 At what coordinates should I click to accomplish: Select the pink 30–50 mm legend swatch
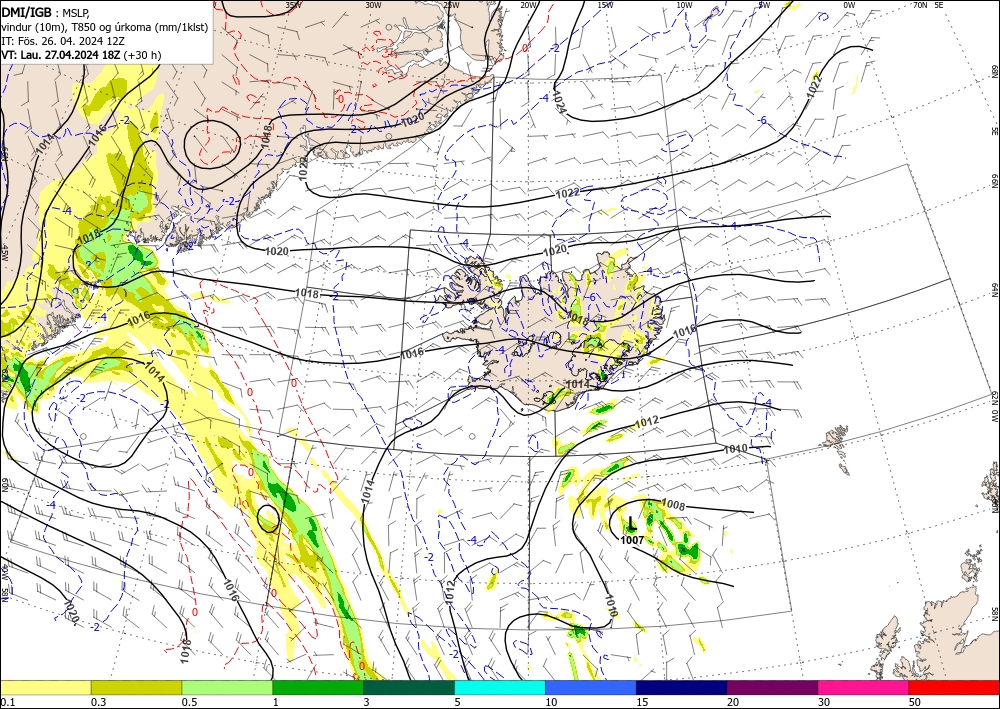864,687
